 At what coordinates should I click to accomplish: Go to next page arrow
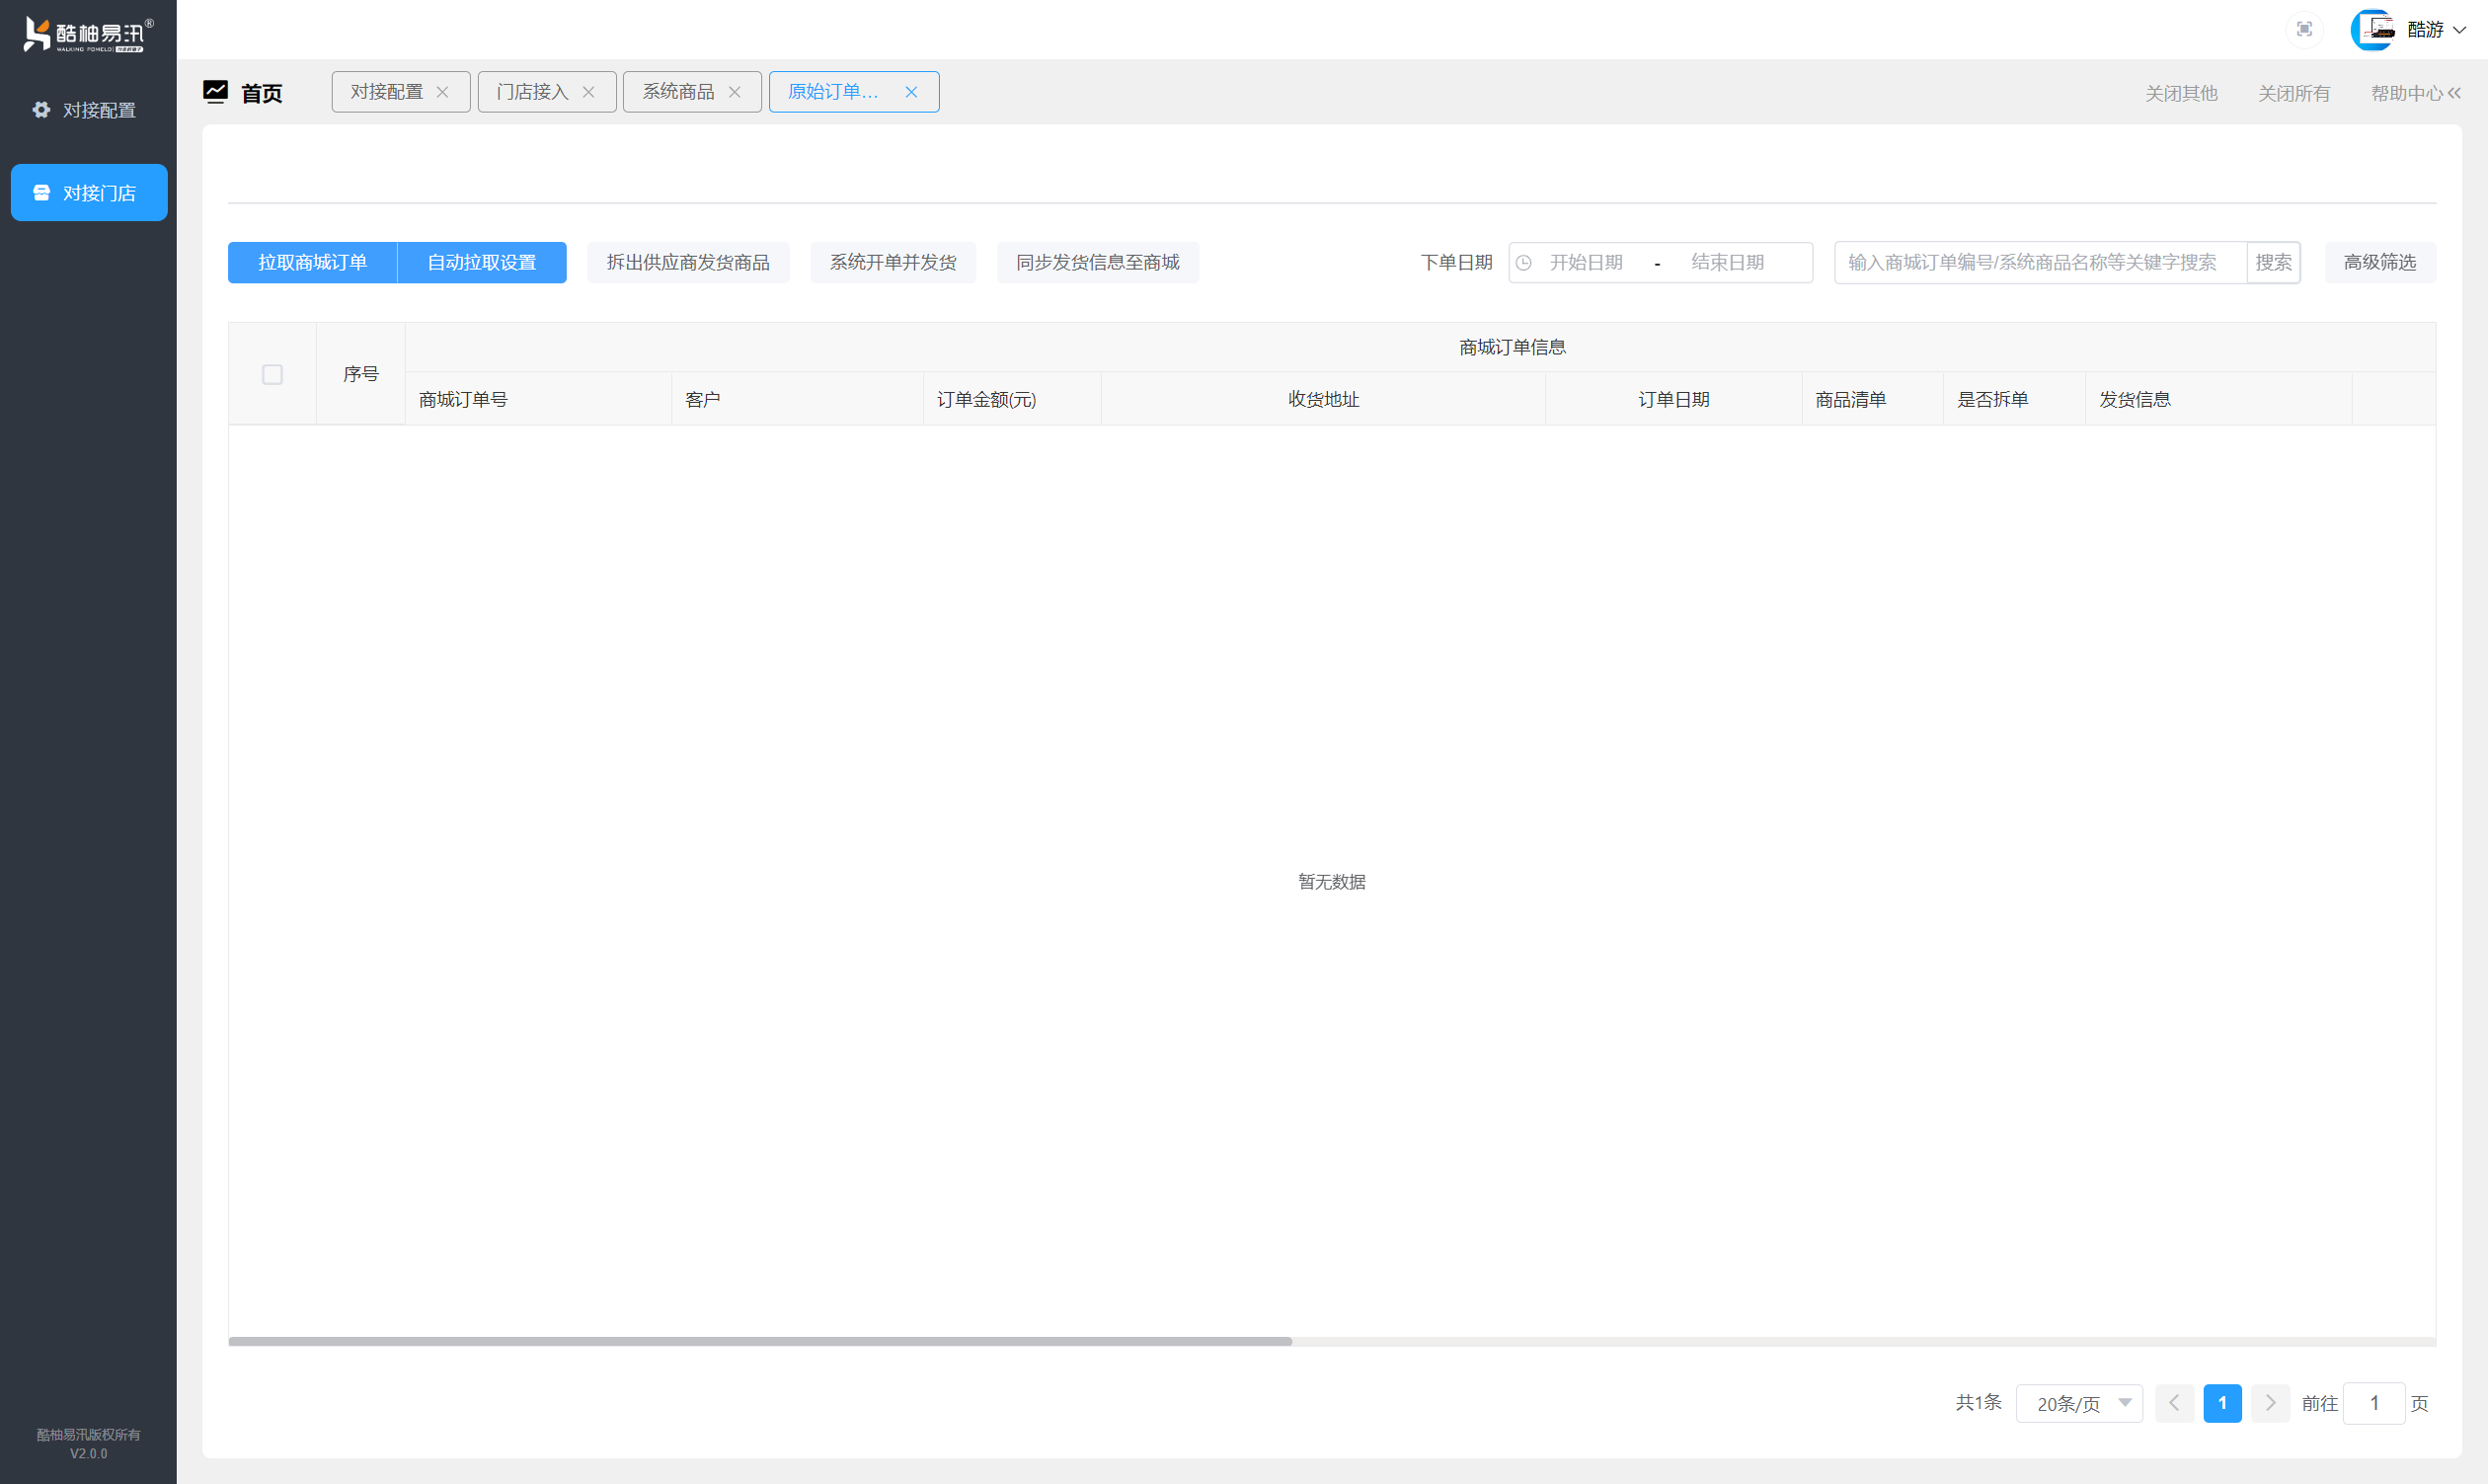point(2270,1403)
